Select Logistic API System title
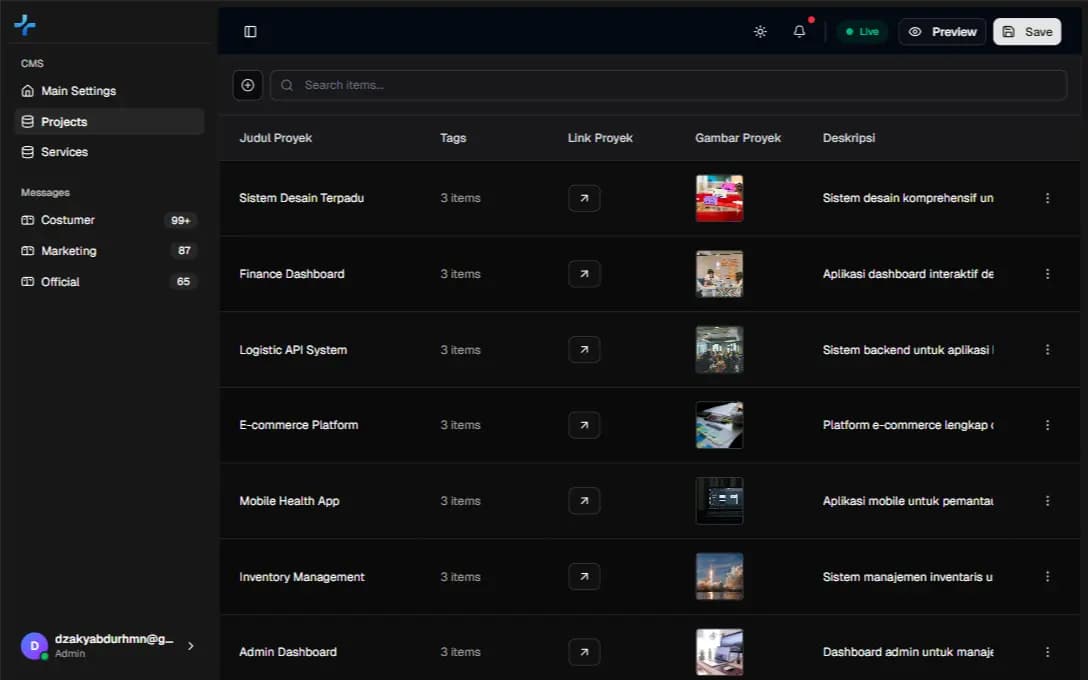The image size is (1088, 680). (x=294, y=350)
